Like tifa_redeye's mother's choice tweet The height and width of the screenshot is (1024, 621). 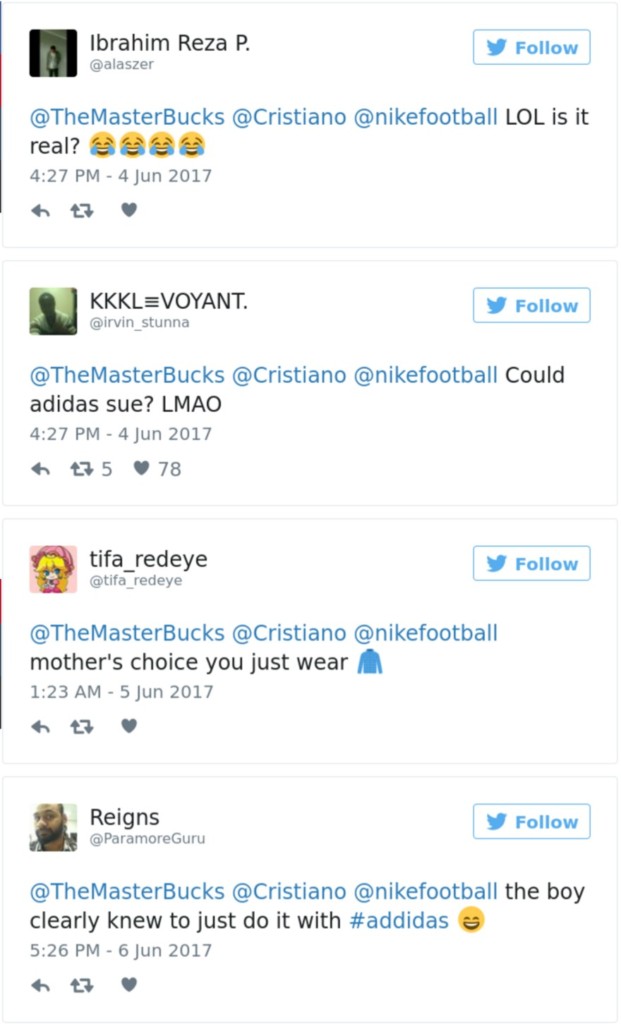(129, 726)
